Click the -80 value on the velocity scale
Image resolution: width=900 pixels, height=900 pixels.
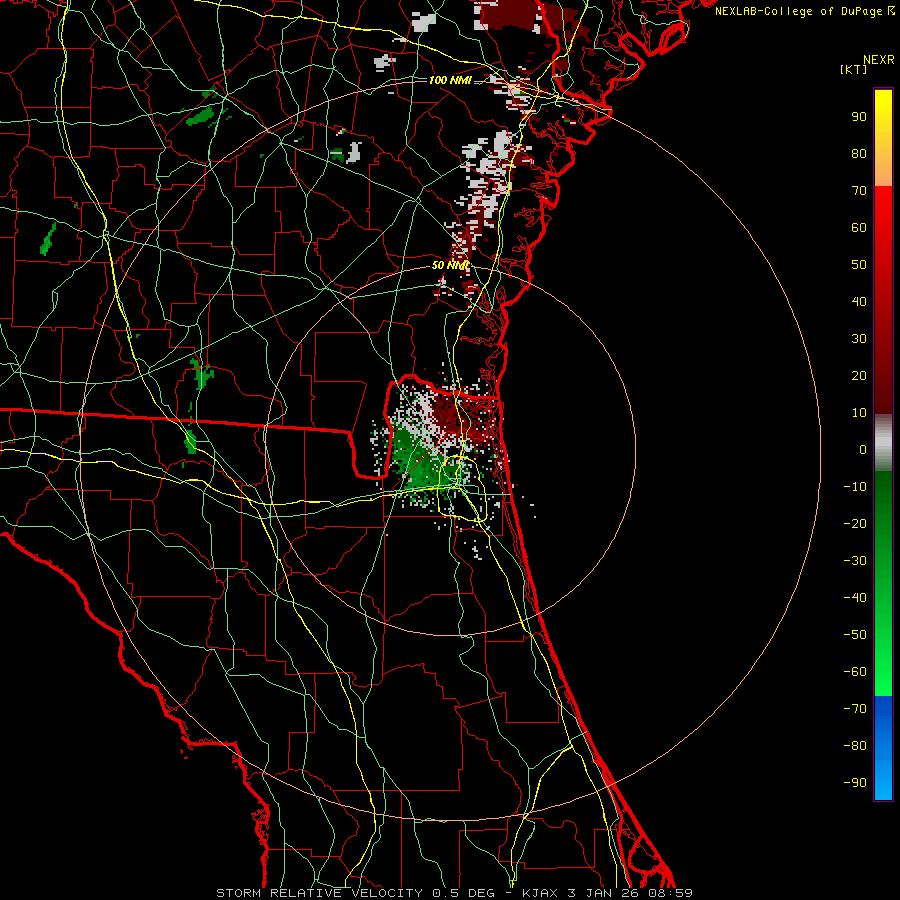coord(855,746)
